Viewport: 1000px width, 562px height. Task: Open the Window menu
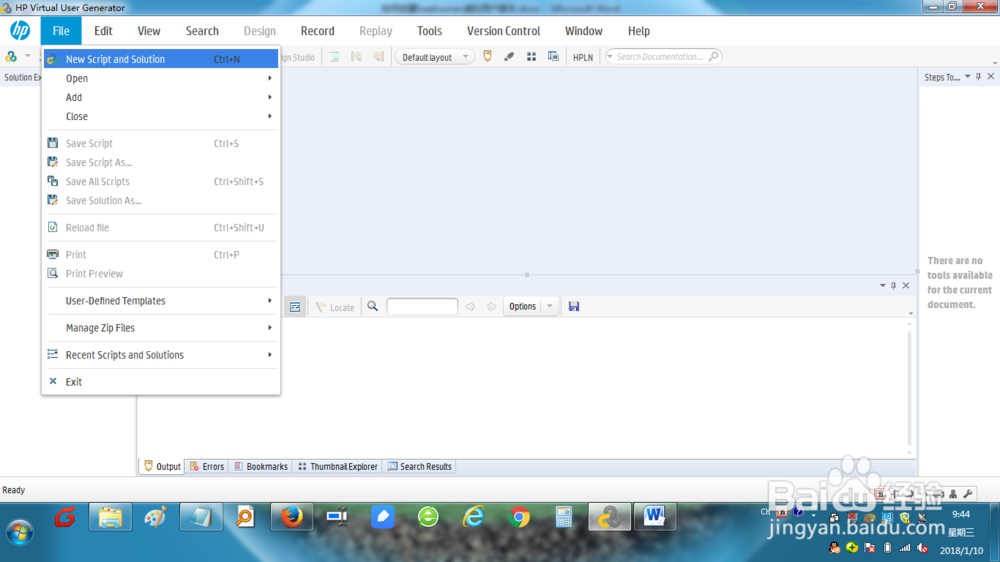click(x=584, y=31)
